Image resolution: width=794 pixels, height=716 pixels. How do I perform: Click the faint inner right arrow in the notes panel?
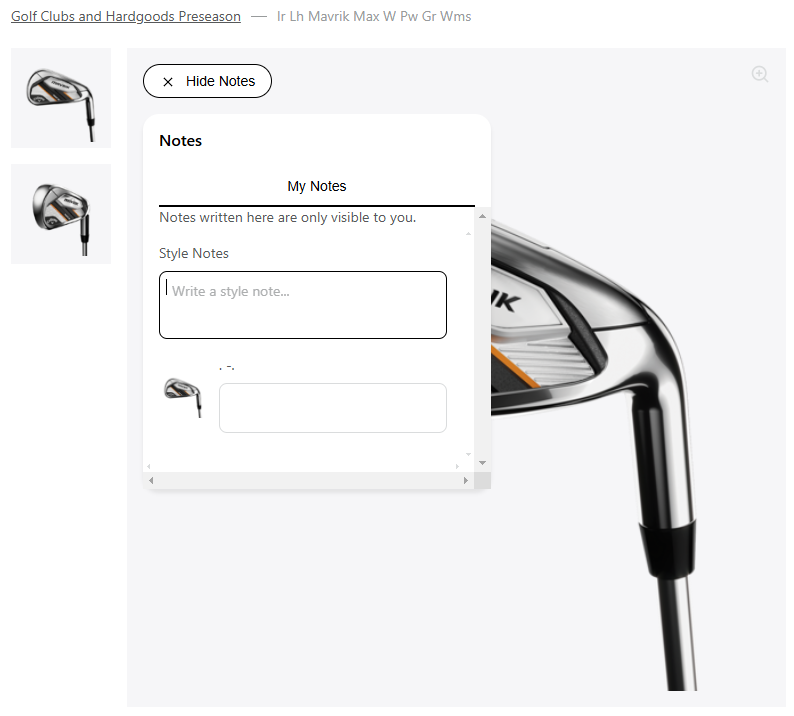[457, 466]
